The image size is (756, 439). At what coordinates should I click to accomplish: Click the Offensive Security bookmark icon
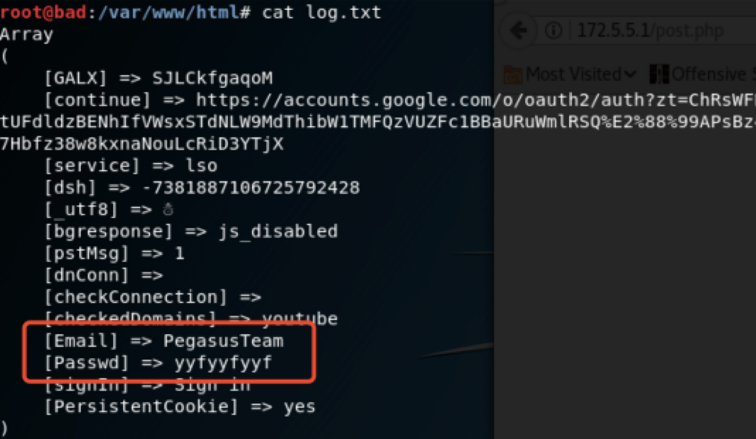[659, 74]
